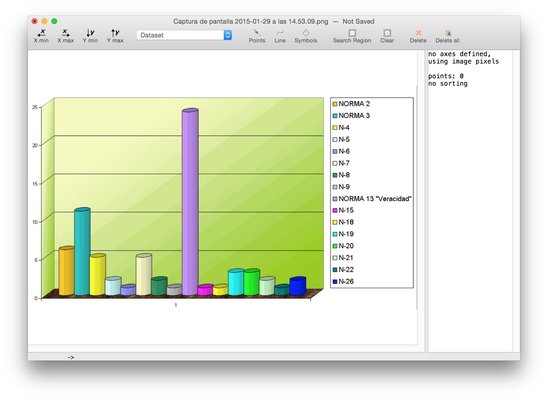Click the "->" status bar indicator

click(x=71, y=357)
